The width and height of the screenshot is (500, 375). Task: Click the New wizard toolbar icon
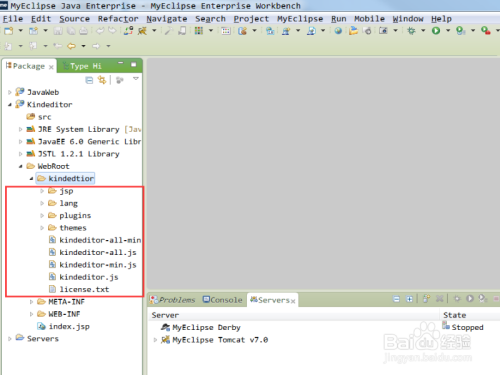tap(9, 31)
